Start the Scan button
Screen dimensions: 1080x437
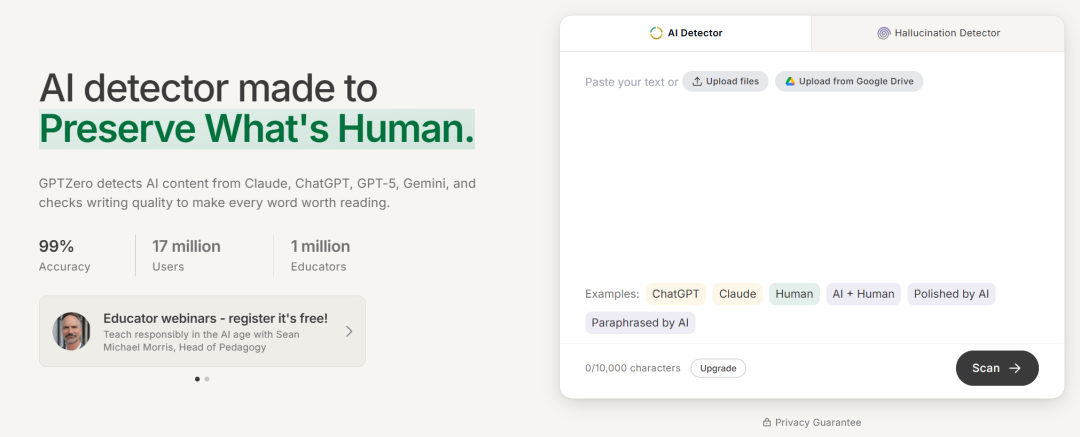coord(997,368)
